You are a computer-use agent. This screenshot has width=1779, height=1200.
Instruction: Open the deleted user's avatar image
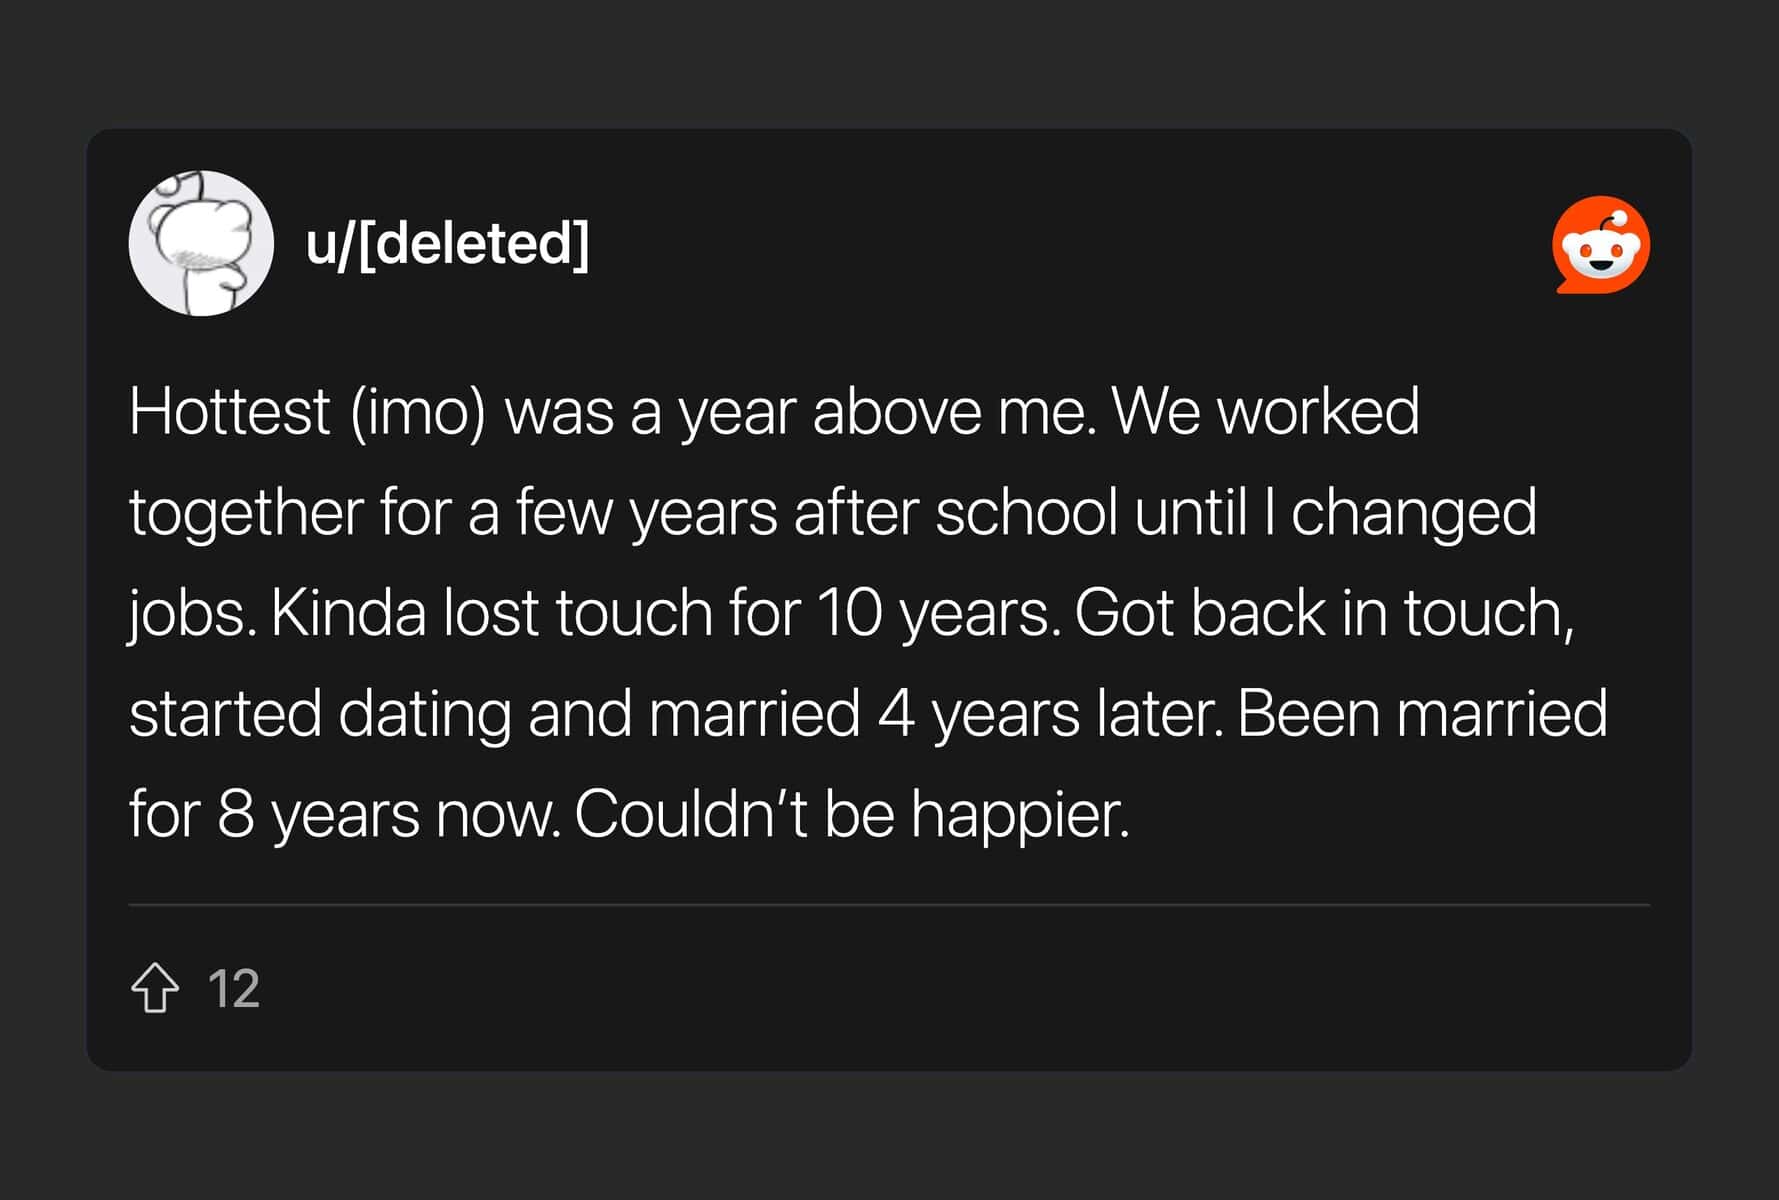[x=201, y=243]
